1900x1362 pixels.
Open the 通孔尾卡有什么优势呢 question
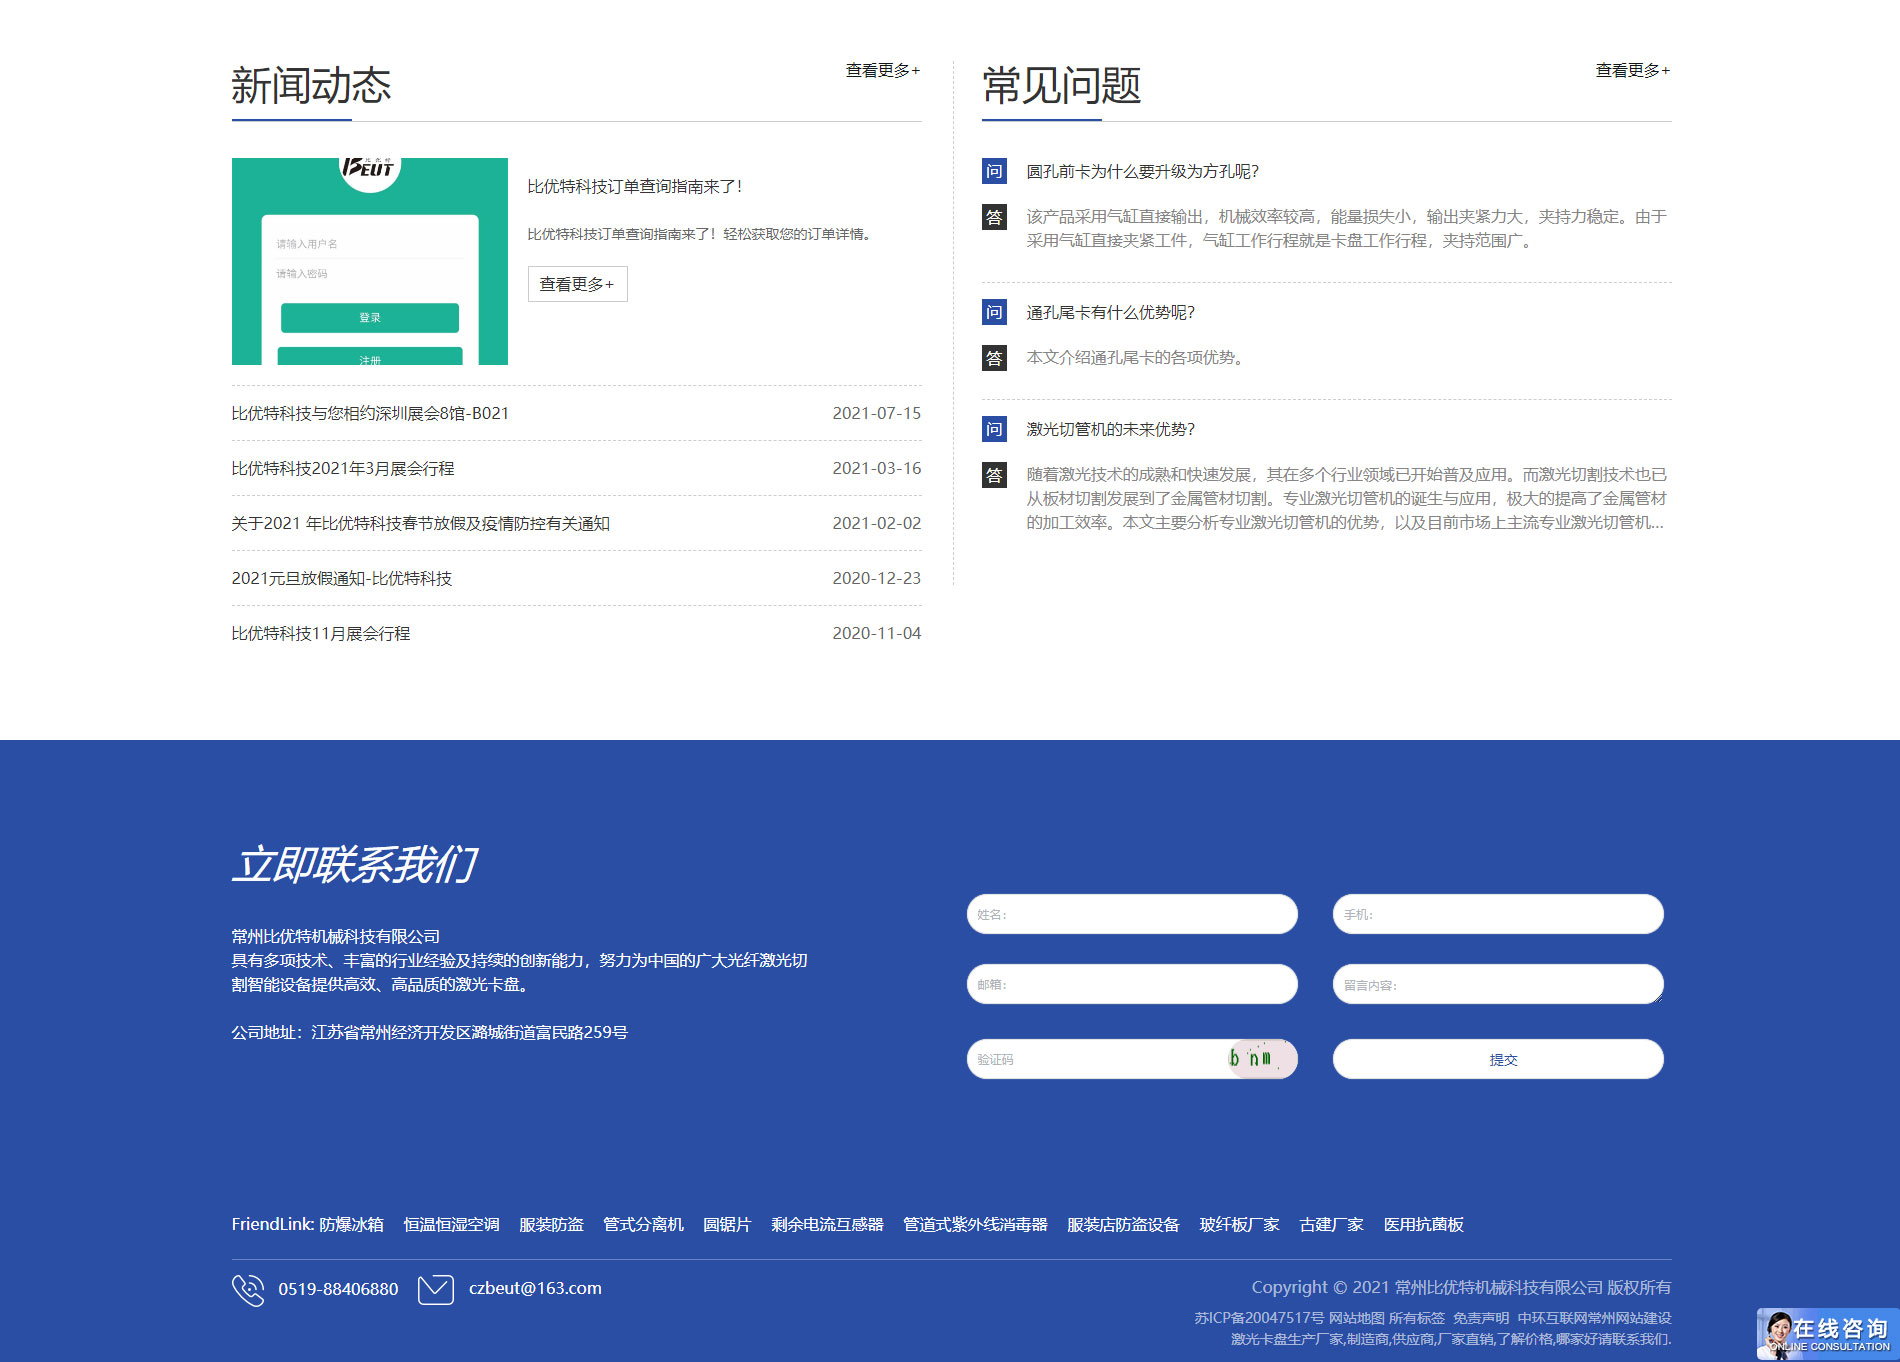tap(1110, 312)
